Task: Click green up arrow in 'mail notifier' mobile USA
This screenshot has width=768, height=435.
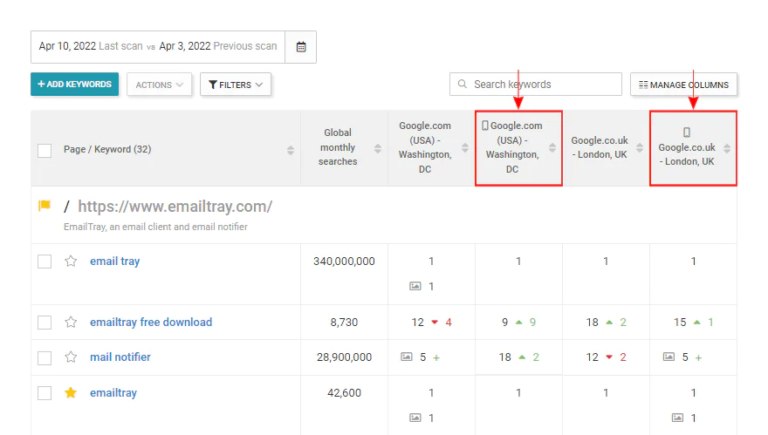Action: 522,357
